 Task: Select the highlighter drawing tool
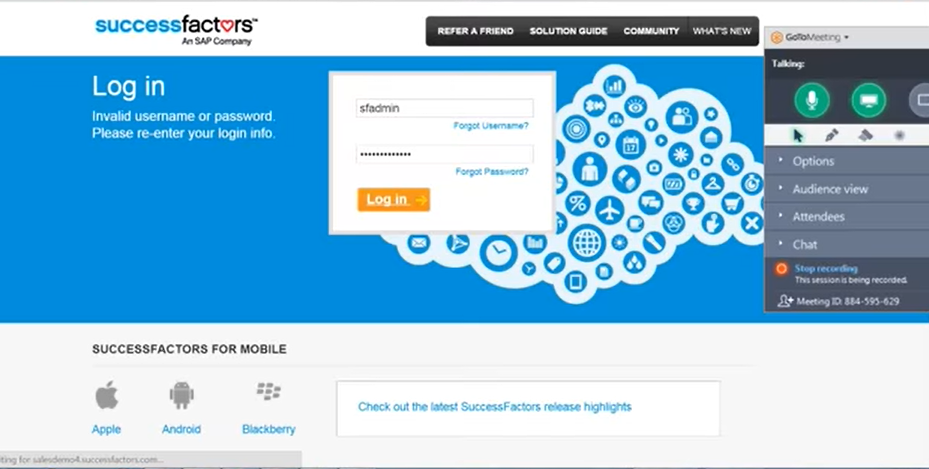[866, 136]
